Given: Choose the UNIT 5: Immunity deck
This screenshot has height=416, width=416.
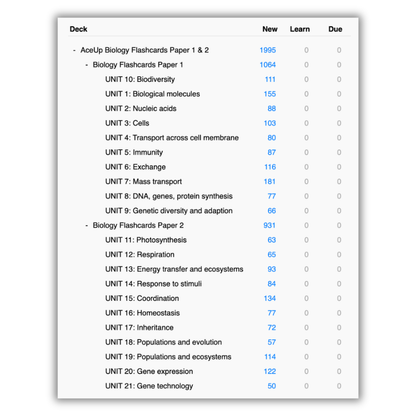Looking at the screenshot, I should pyautogui.click(x=134, y=152).
